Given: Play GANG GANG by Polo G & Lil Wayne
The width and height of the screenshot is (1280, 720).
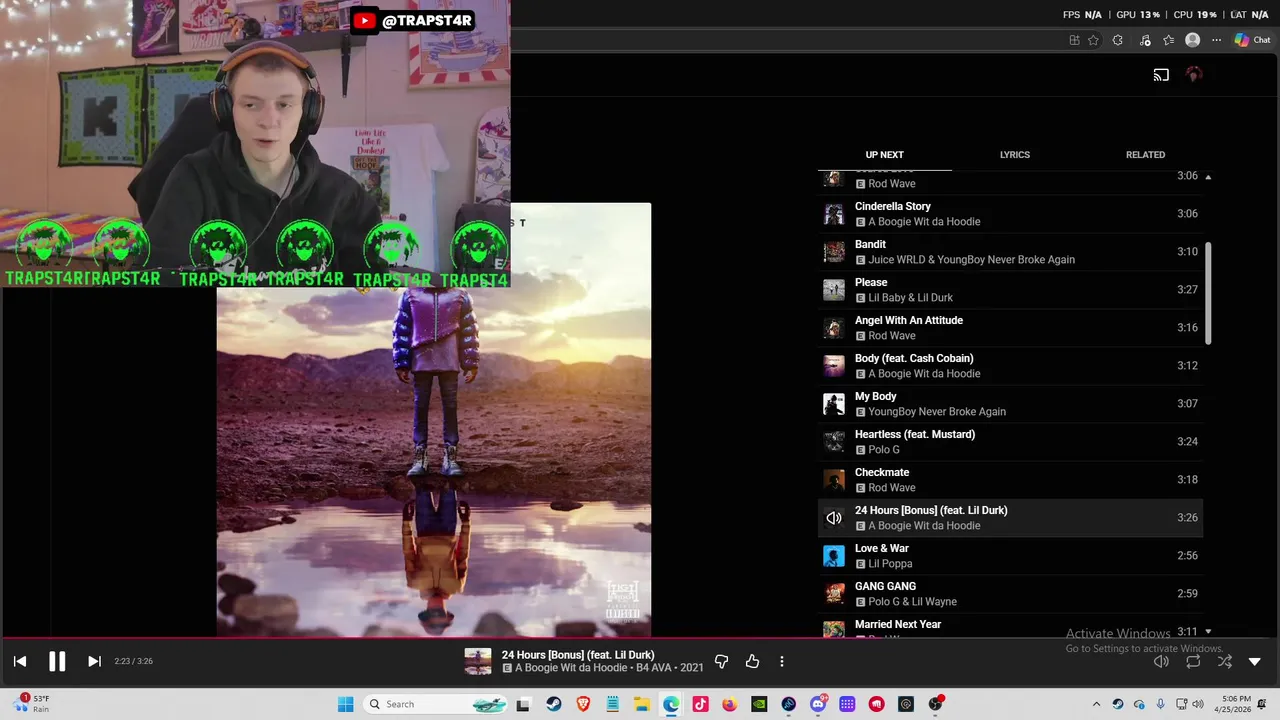Looking at the screenshot, I should [1010, 594].
